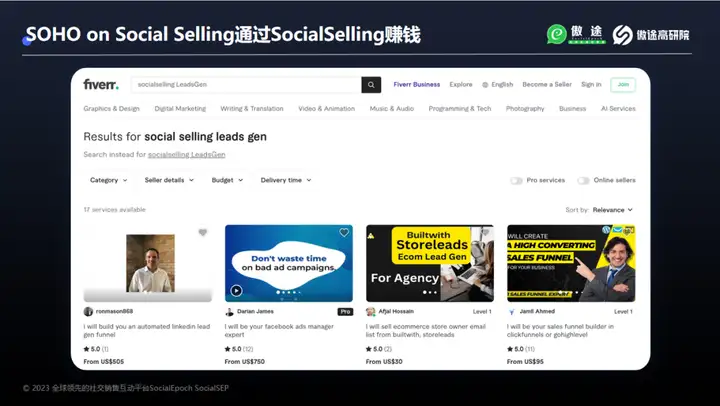This screenshot has height=406, width=720.
Task: Click price From US$95
Action: click(525, 362)
